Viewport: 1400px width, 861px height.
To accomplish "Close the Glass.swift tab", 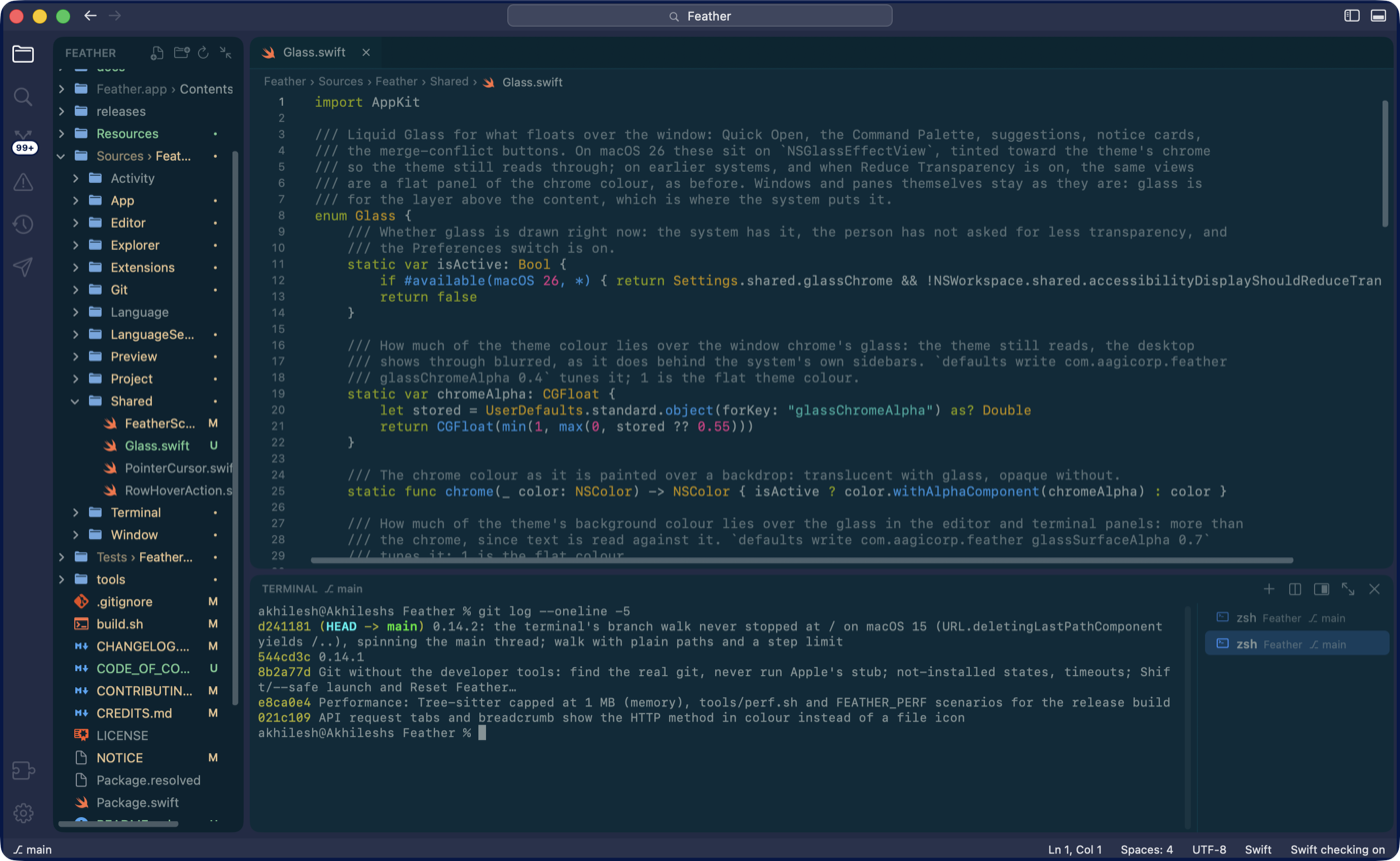I will [x=366, y=53].
